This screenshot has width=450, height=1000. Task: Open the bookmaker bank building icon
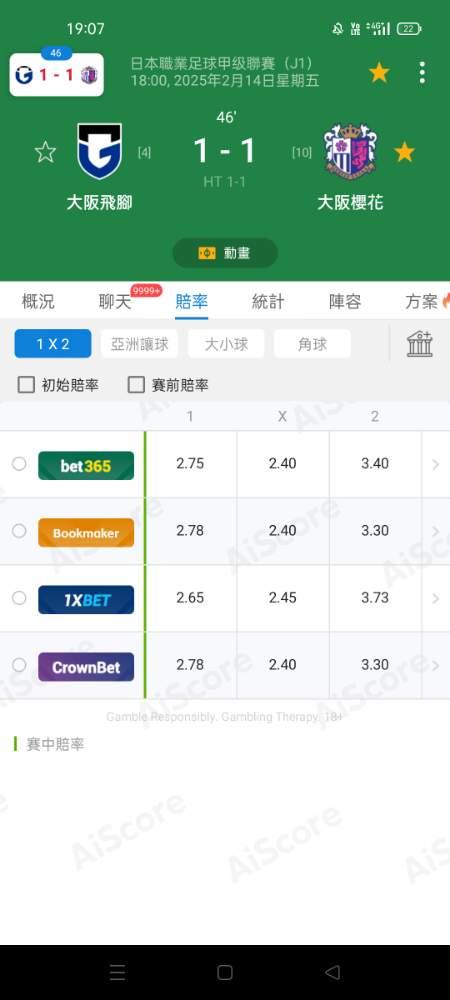pyautogui.click(x=420, y=344)
